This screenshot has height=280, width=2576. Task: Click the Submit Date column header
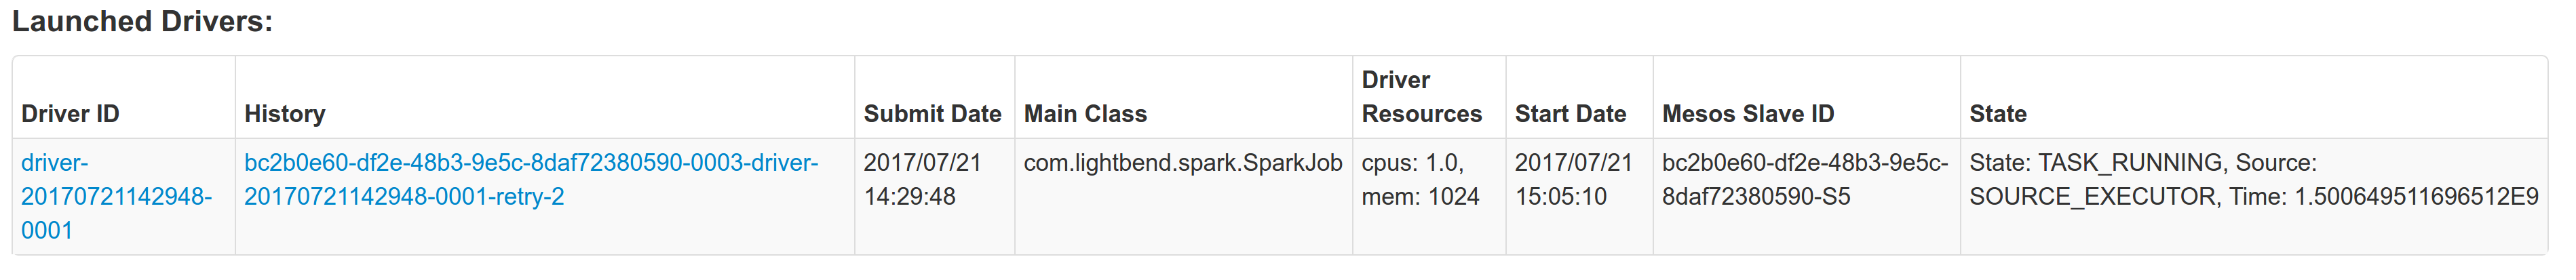point(932,114)
